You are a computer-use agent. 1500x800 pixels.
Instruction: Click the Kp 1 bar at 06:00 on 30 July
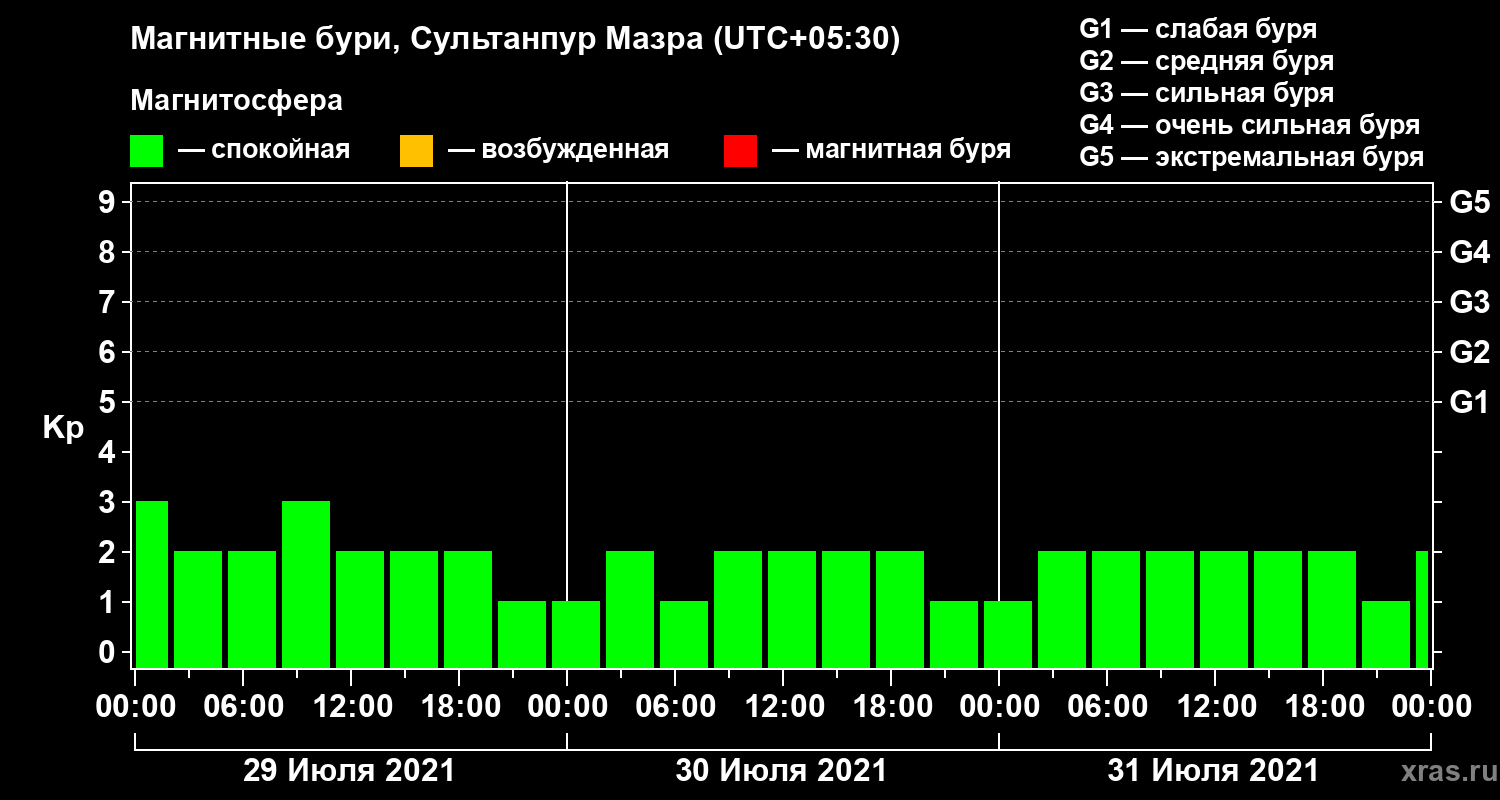[x=684, y=634]
